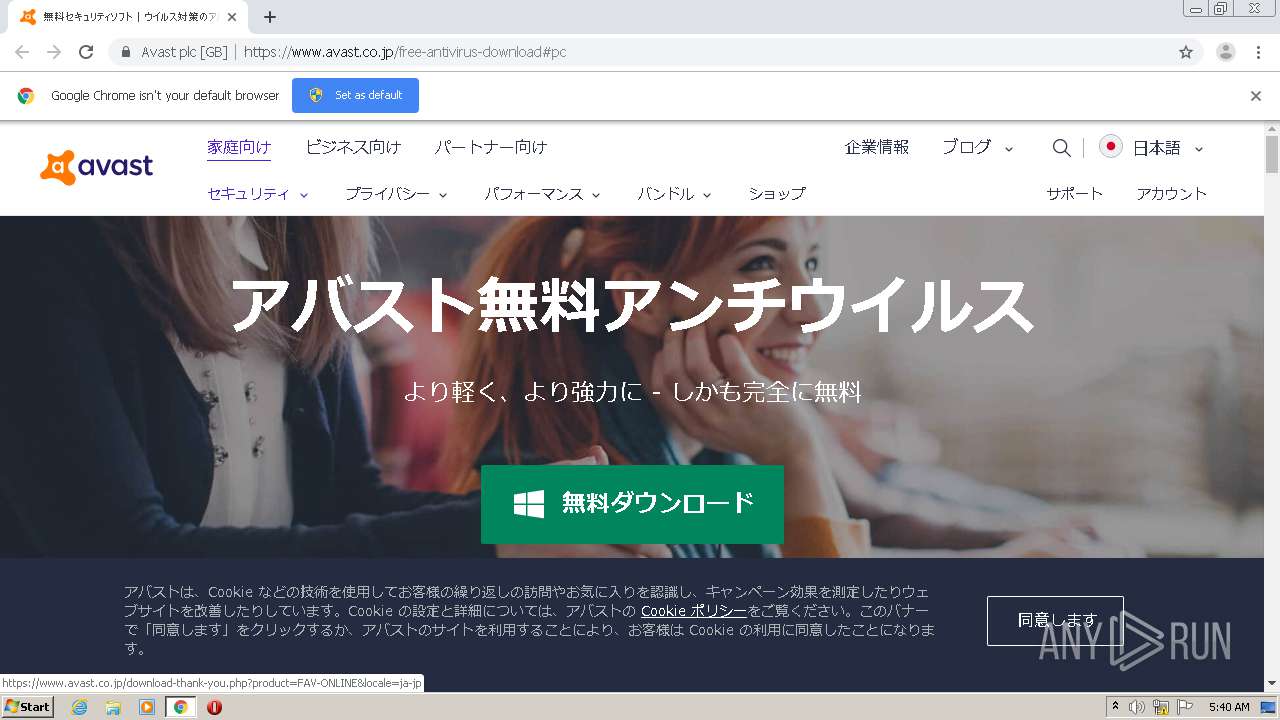1280x720 pixels.
Task: Open Chrome three-dot menu
Action: (1258, 52)
